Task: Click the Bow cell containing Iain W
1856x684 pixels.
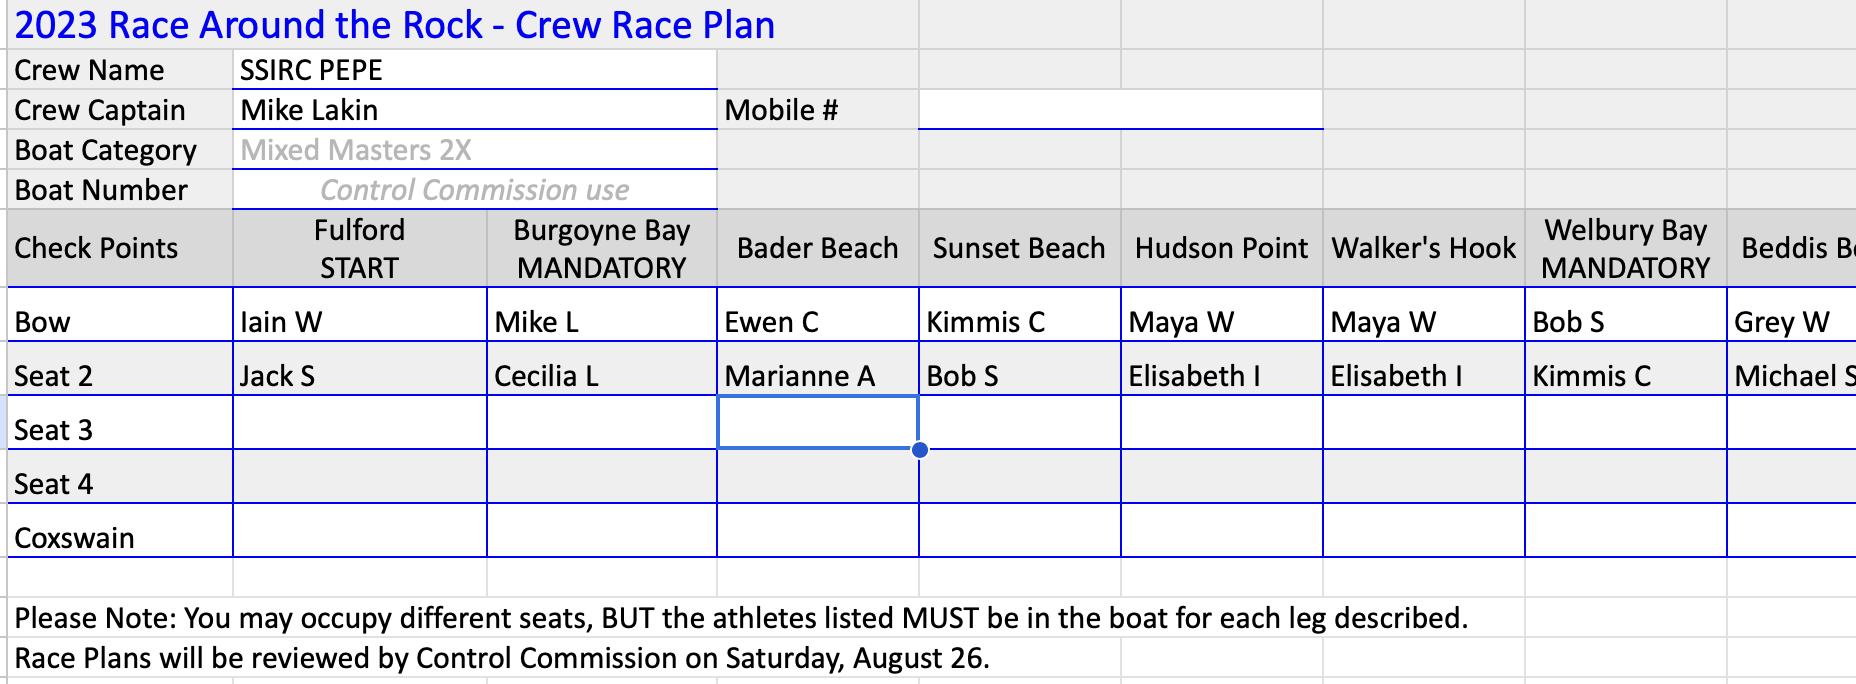Action: pyautogui.click(x=360, y=315)
